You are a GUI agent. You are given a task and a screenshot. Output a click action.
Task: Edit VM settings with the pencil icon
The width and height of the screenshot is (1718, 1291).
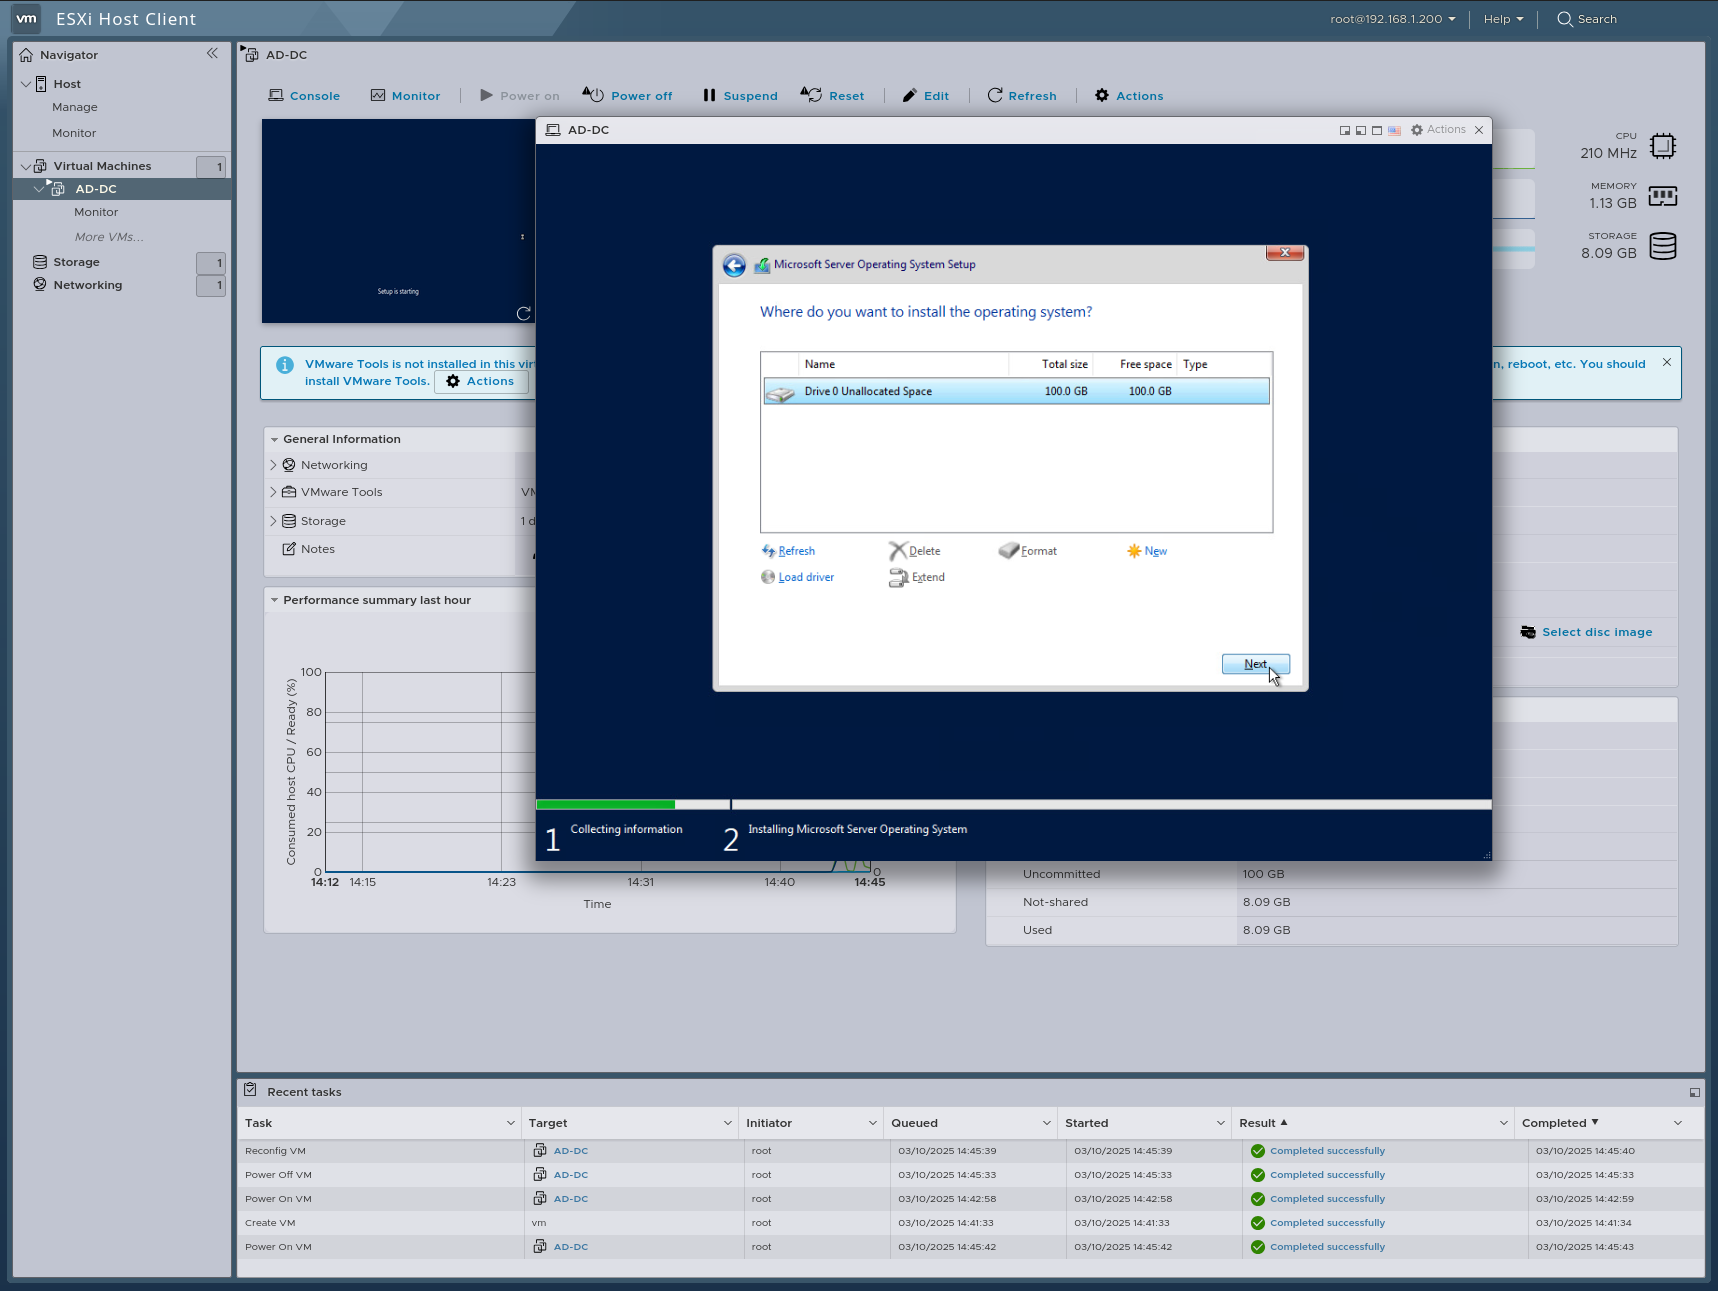[925, 95]
